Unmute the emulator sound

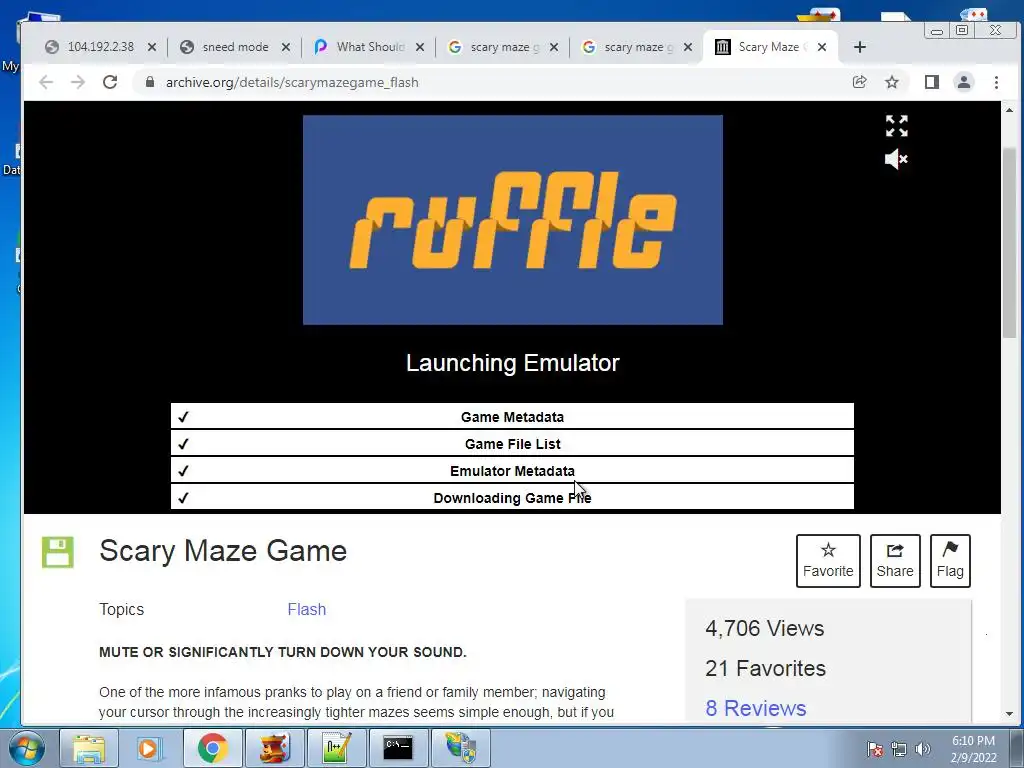click(896, 159)
